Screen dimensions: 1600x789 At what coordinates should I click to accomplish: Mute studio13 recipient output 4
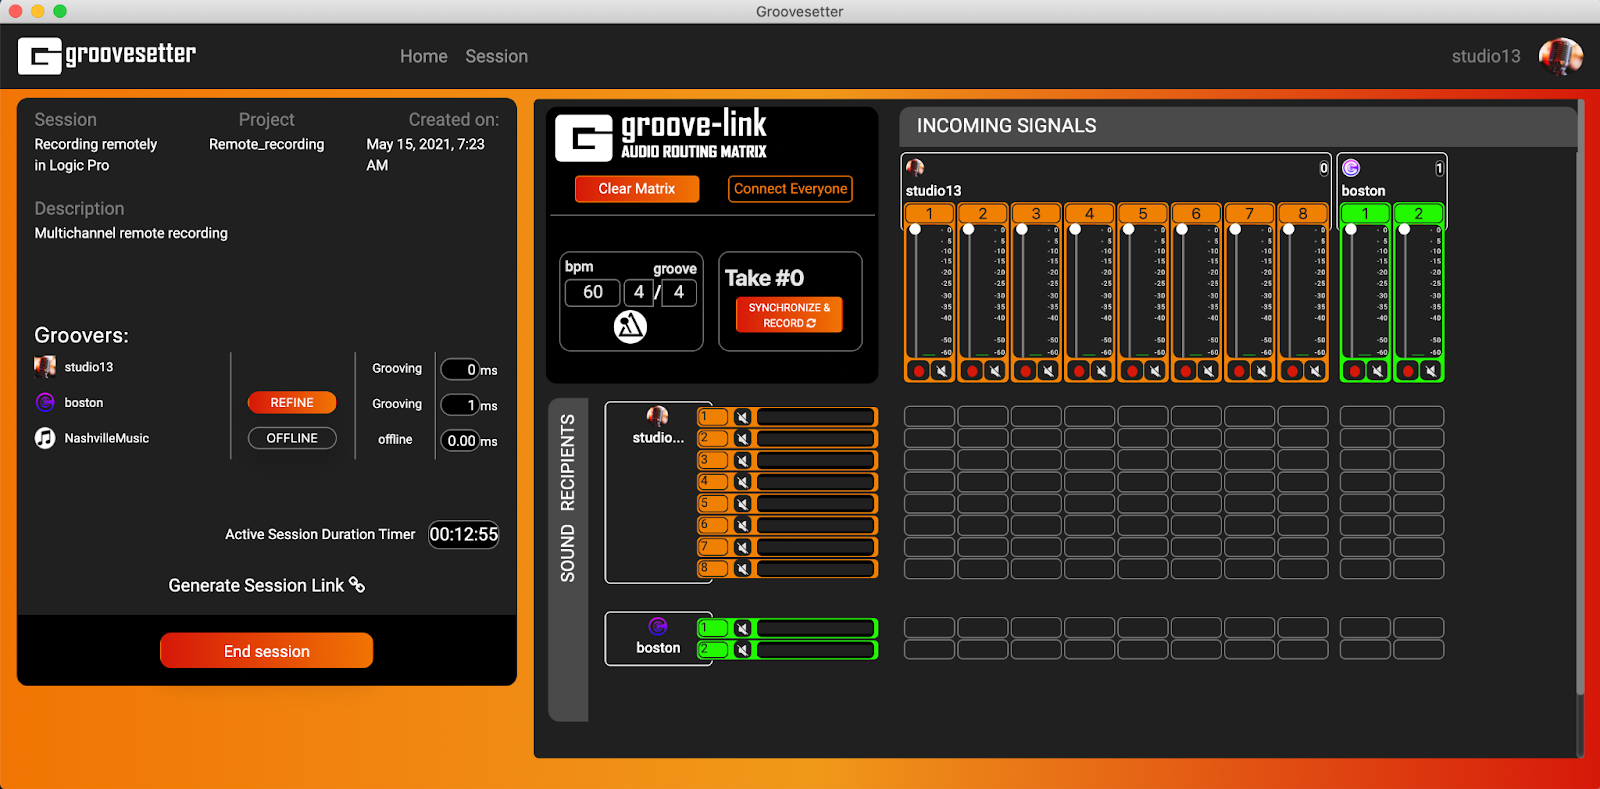[742, 482]
